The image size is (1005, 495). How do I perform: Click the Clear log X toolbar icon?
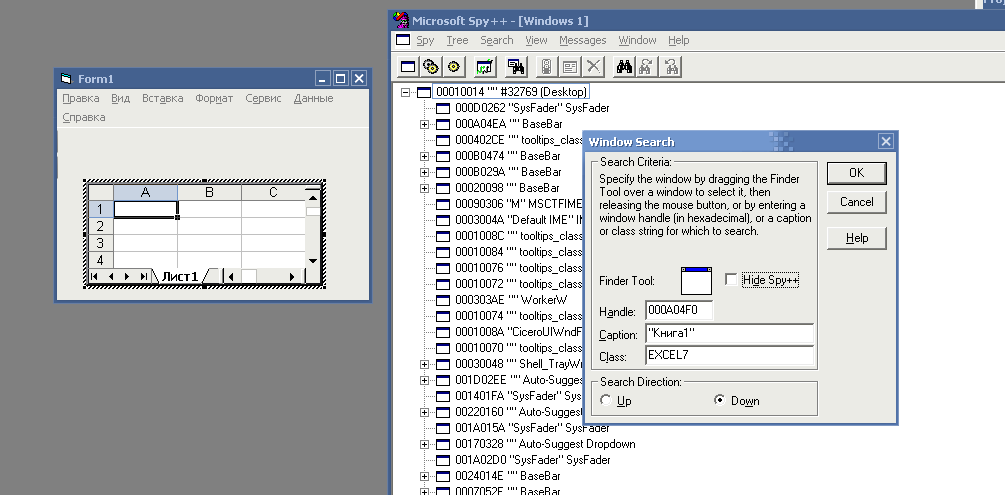[594, 66]
